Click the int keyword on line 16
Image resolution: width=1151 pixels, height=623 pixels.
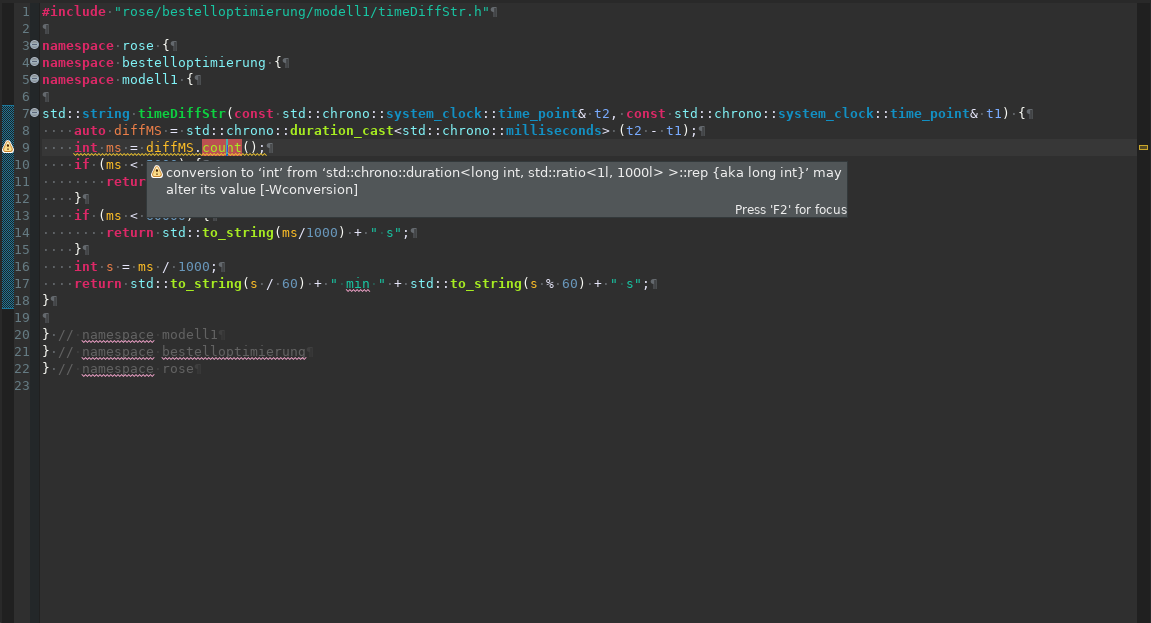[85, 266]
